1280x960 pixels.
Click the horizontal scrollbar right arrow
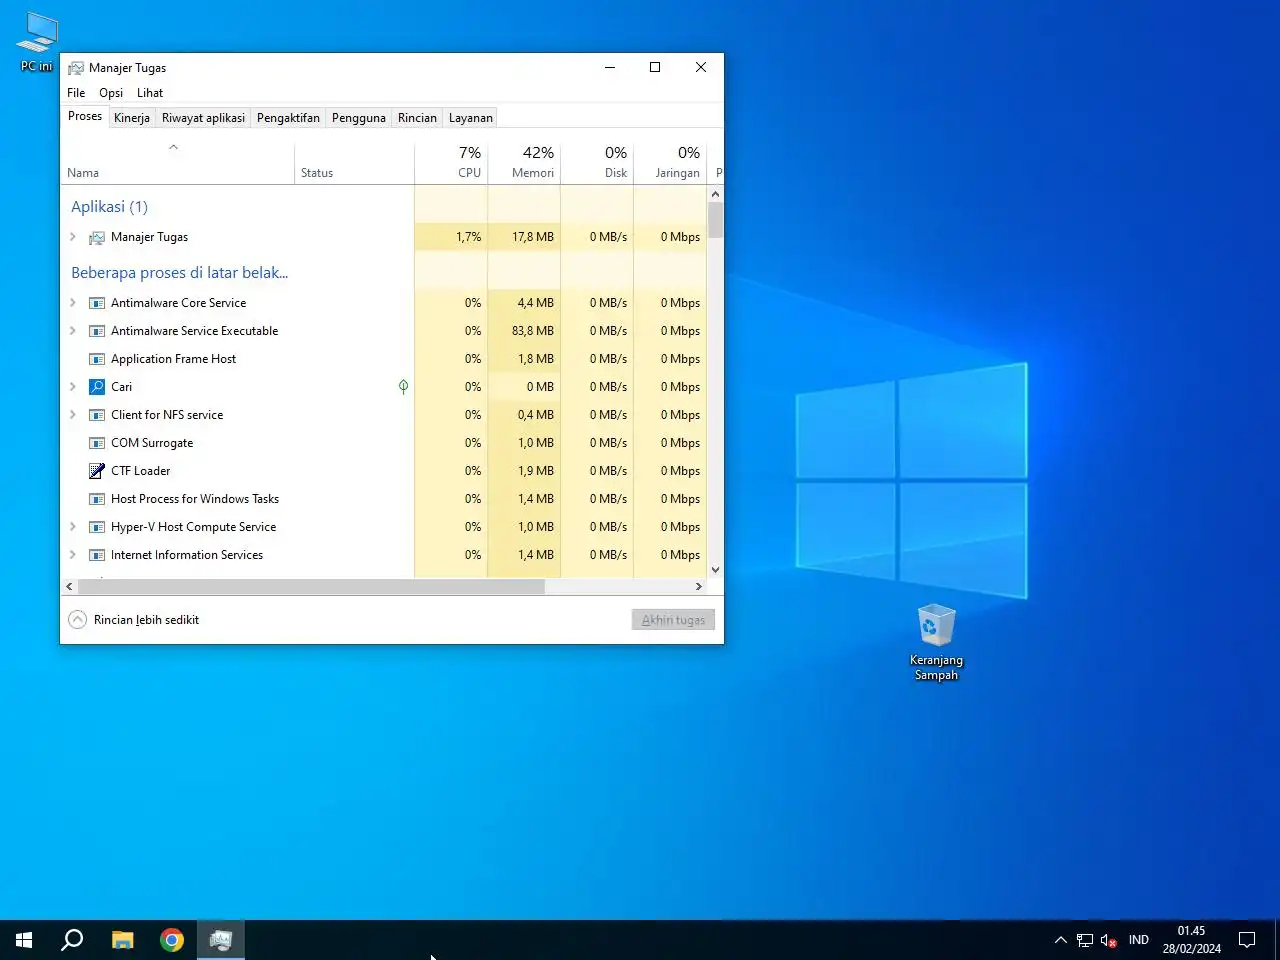(x=699, y=587)
